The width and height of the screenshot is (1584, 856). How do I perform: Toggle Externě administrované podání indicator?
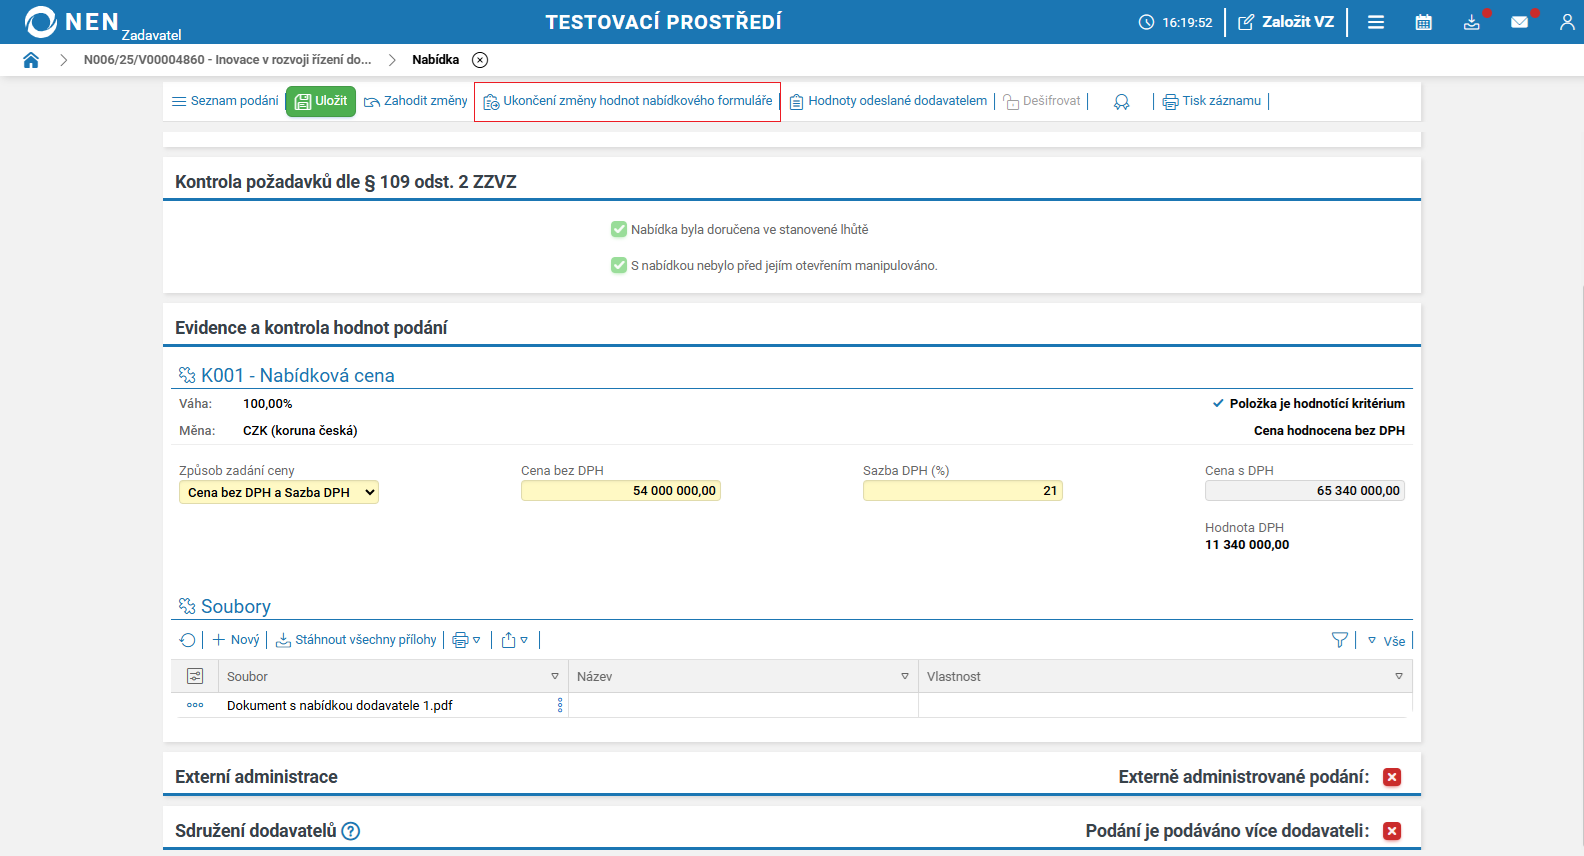point(1392,777)
